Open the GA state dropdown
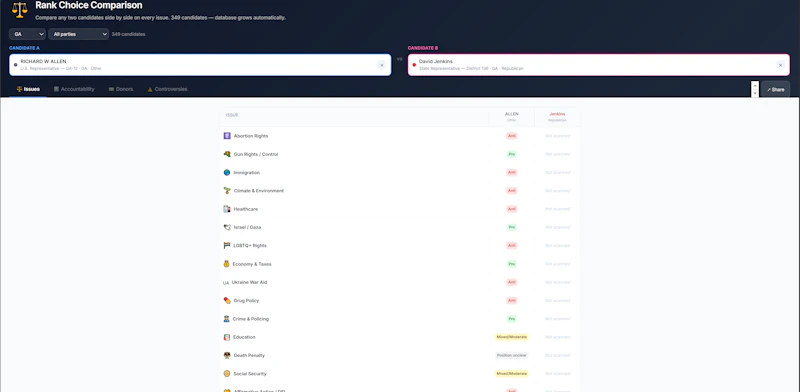800x392 pixels. pos(28,34)
